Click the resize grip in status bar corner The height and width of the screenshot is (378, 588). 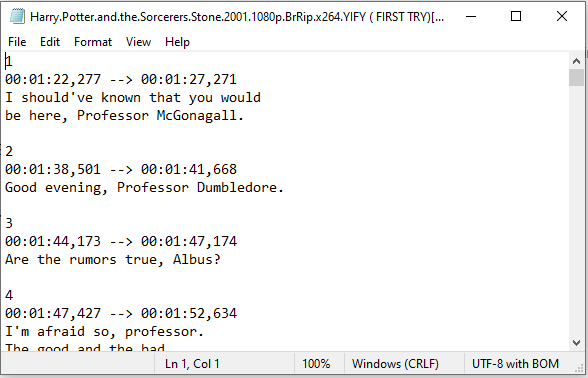coord(579,368)
